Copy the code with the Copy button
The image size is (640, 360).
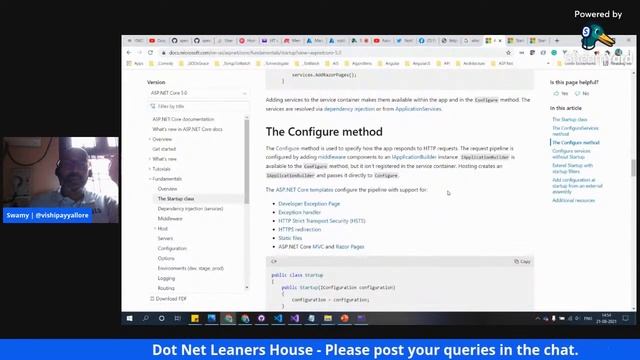tap(522, 262)
